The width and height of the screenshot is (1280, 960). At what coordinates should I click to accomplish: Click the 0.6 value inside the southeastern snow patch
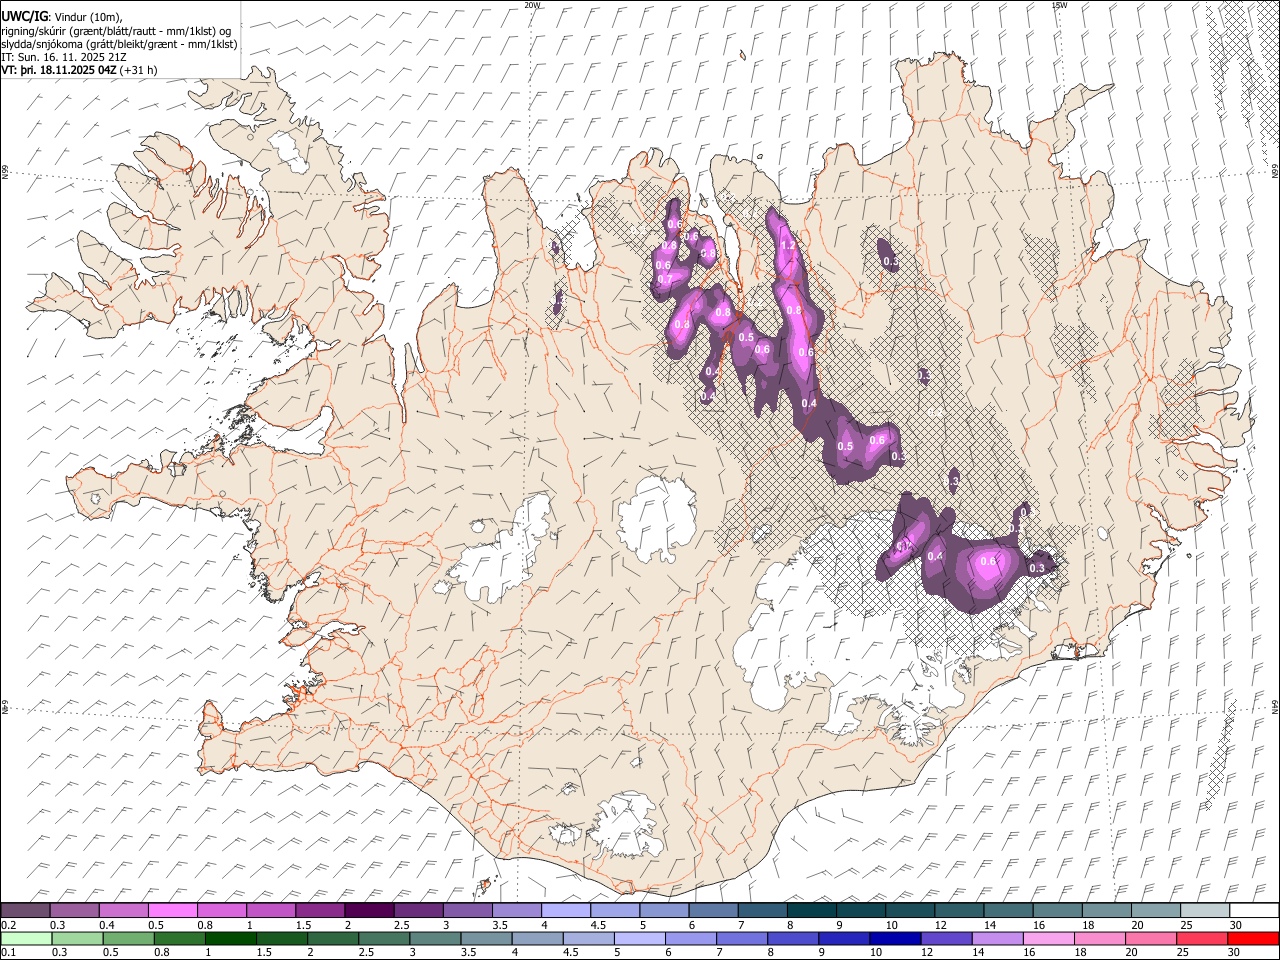pos(988,562)
